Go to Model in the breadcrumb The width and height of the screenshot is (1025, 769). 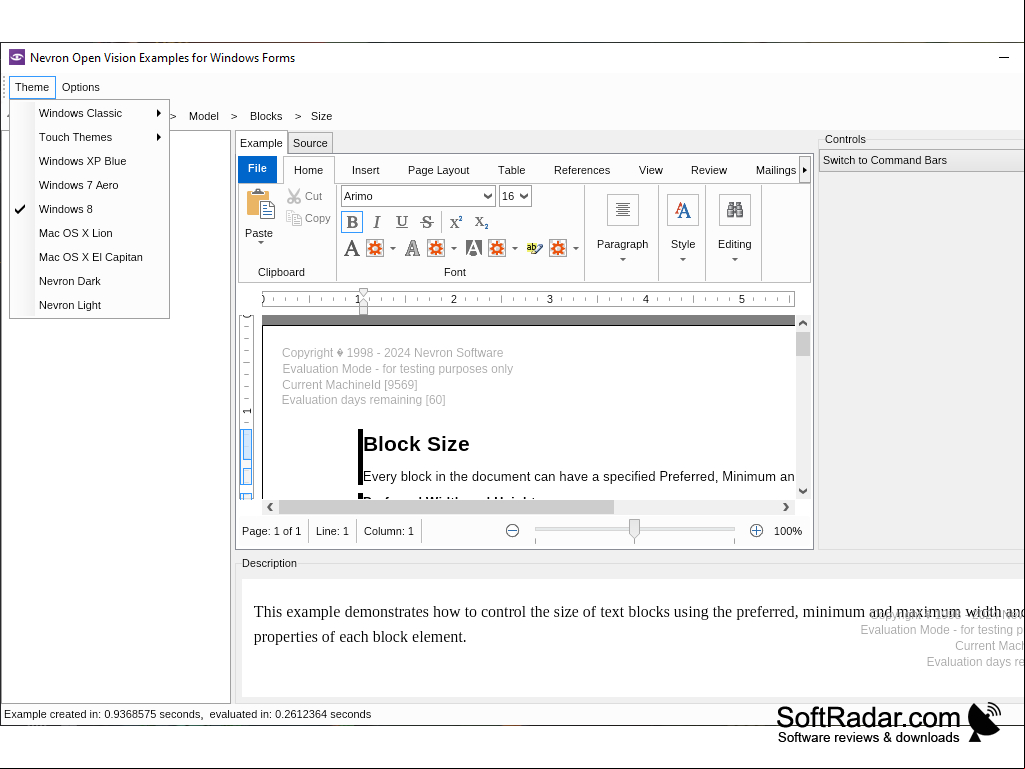click(203, 116)
